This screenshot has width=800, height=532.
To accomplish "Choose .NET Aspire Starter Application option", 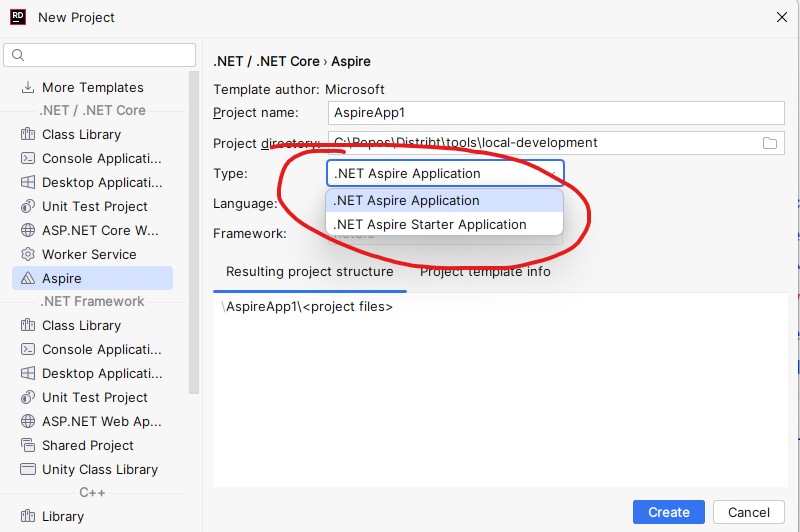I will pos(444,224).
